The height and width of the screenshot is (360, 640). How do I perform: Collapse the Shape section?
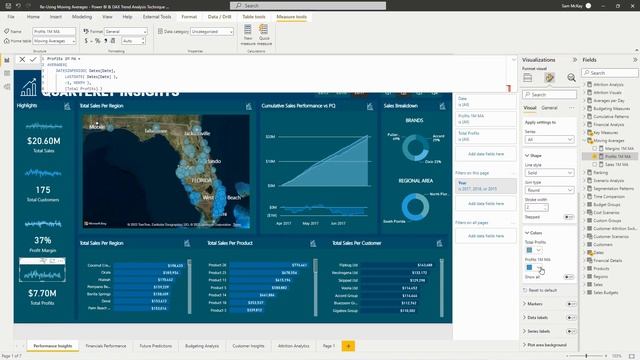click(x=527, y=156)
